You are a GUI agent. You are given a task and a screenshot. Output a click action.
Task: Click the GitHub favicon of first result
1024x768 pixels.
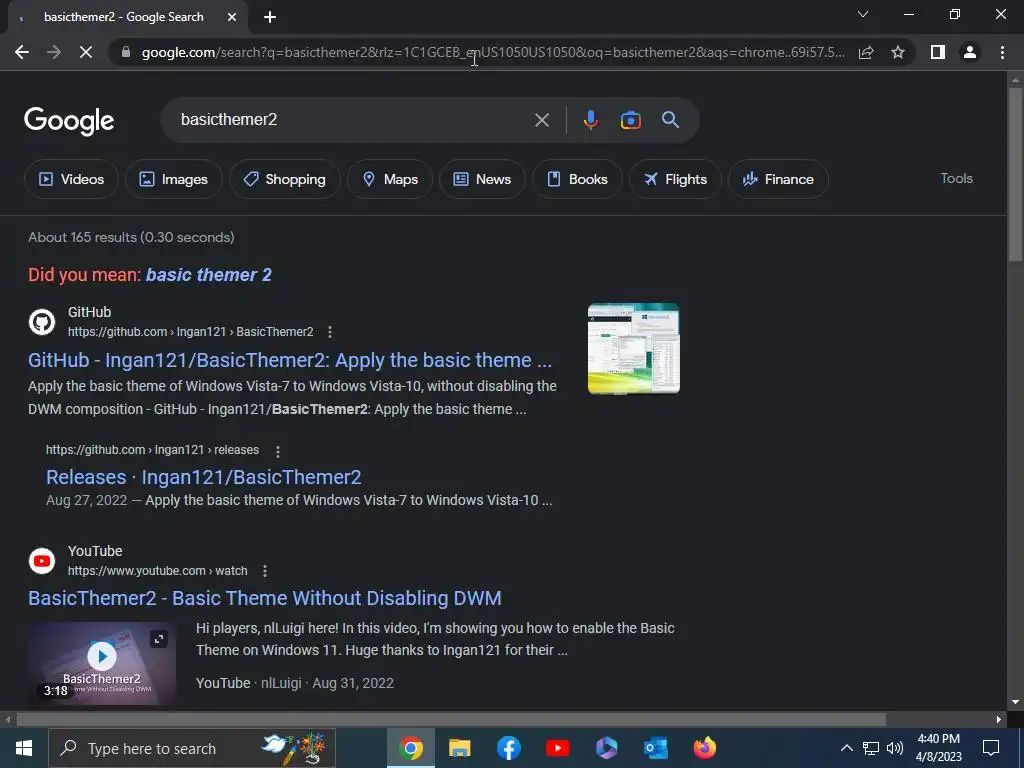(x=42, y=322)
